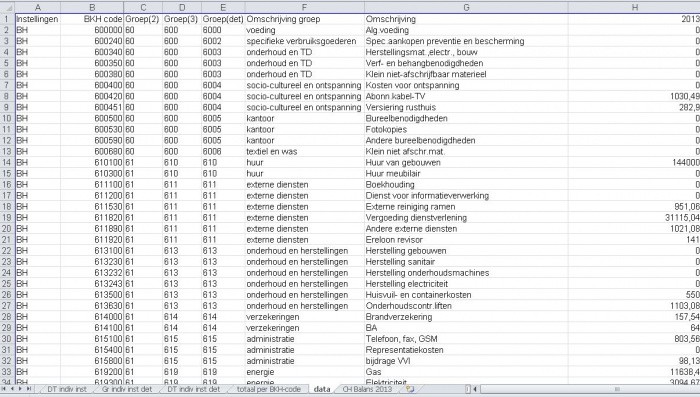
Task: Select the 'bijdrage VVI' cell
Action: 466,361
